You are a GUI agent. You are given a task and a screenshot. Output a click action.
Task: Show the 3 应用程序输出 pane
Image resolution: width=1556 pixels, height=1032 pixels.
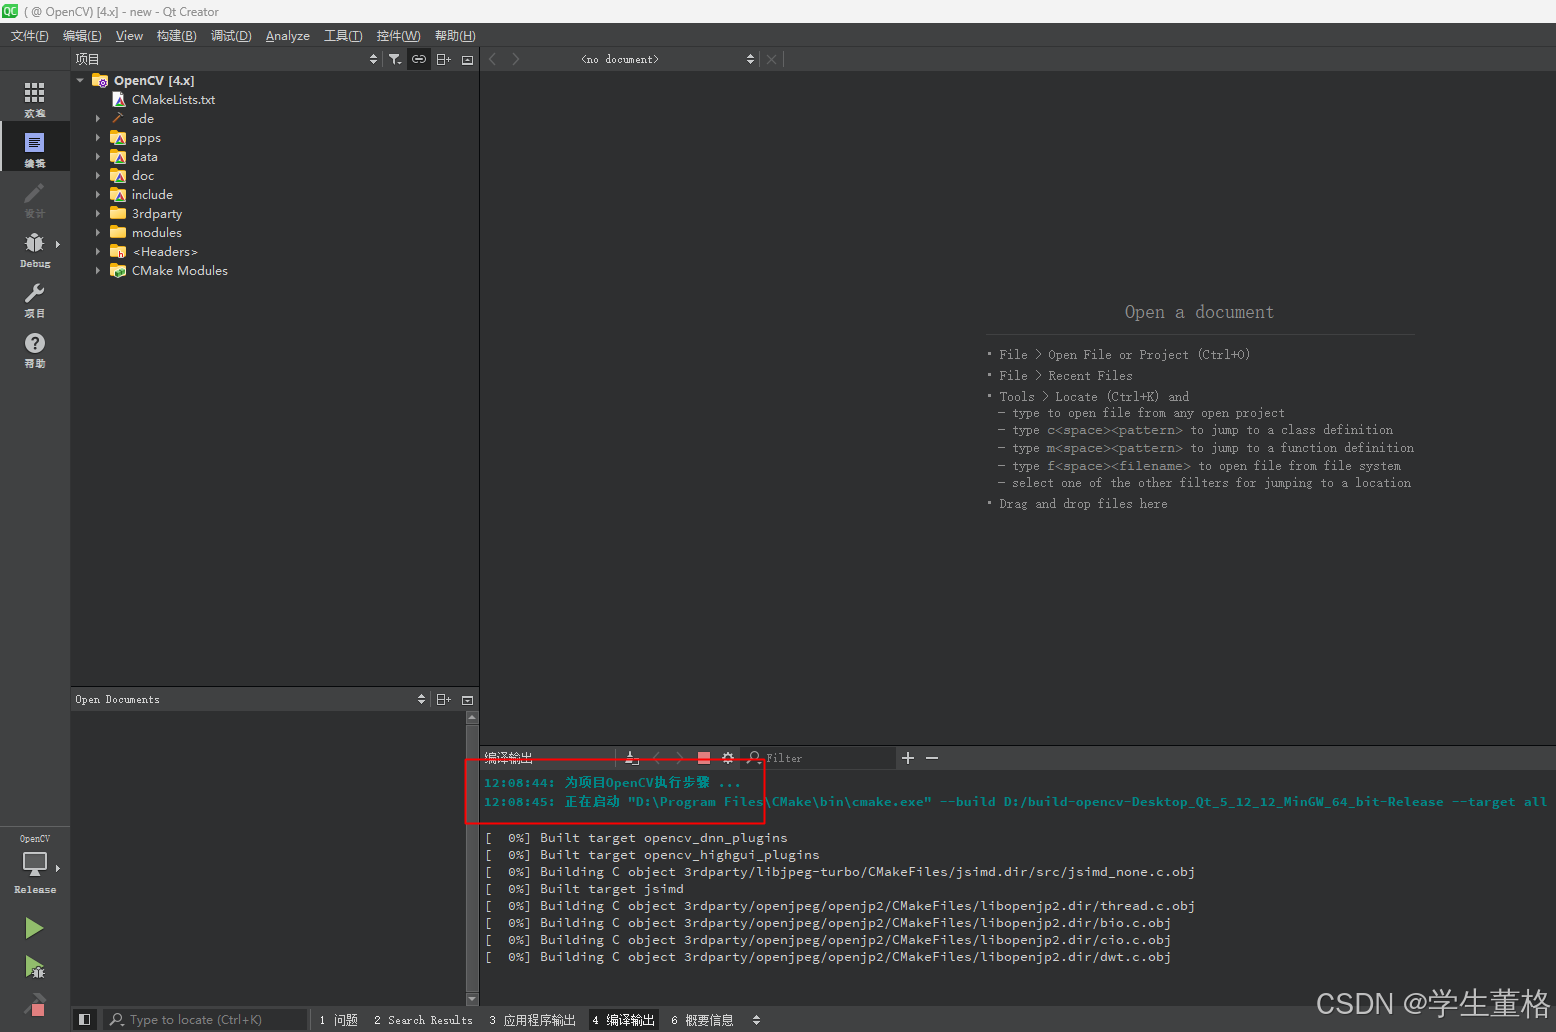(x=532, y=1020)
